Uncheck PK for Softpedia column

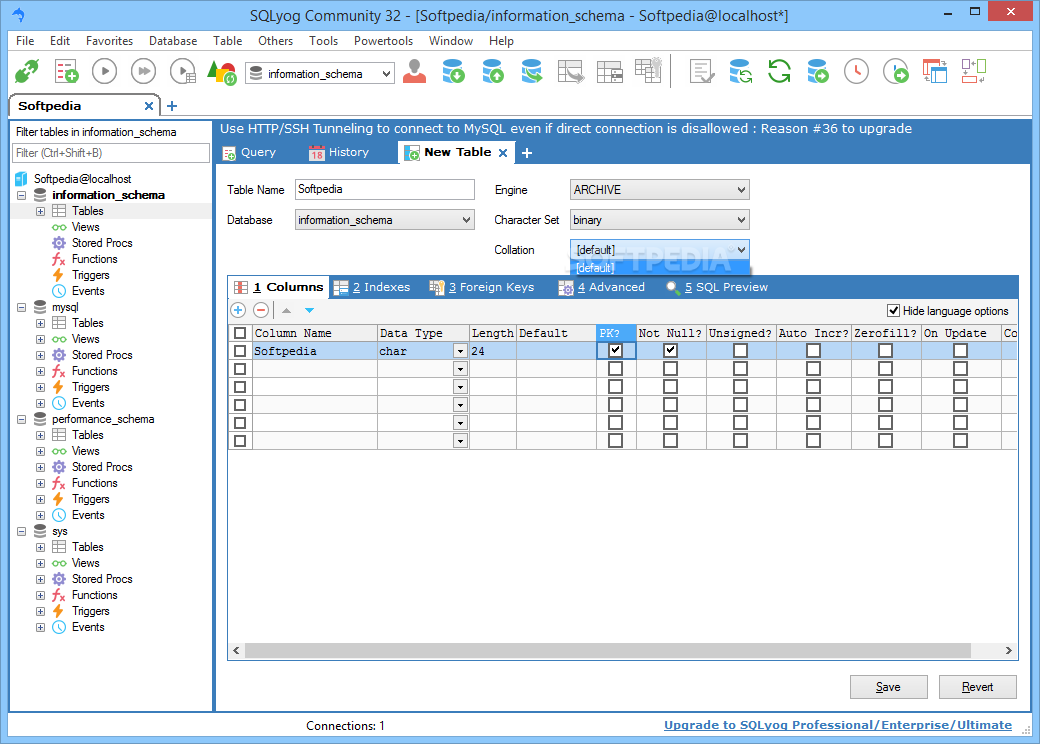pyautogui.click(x=616, y=350)
